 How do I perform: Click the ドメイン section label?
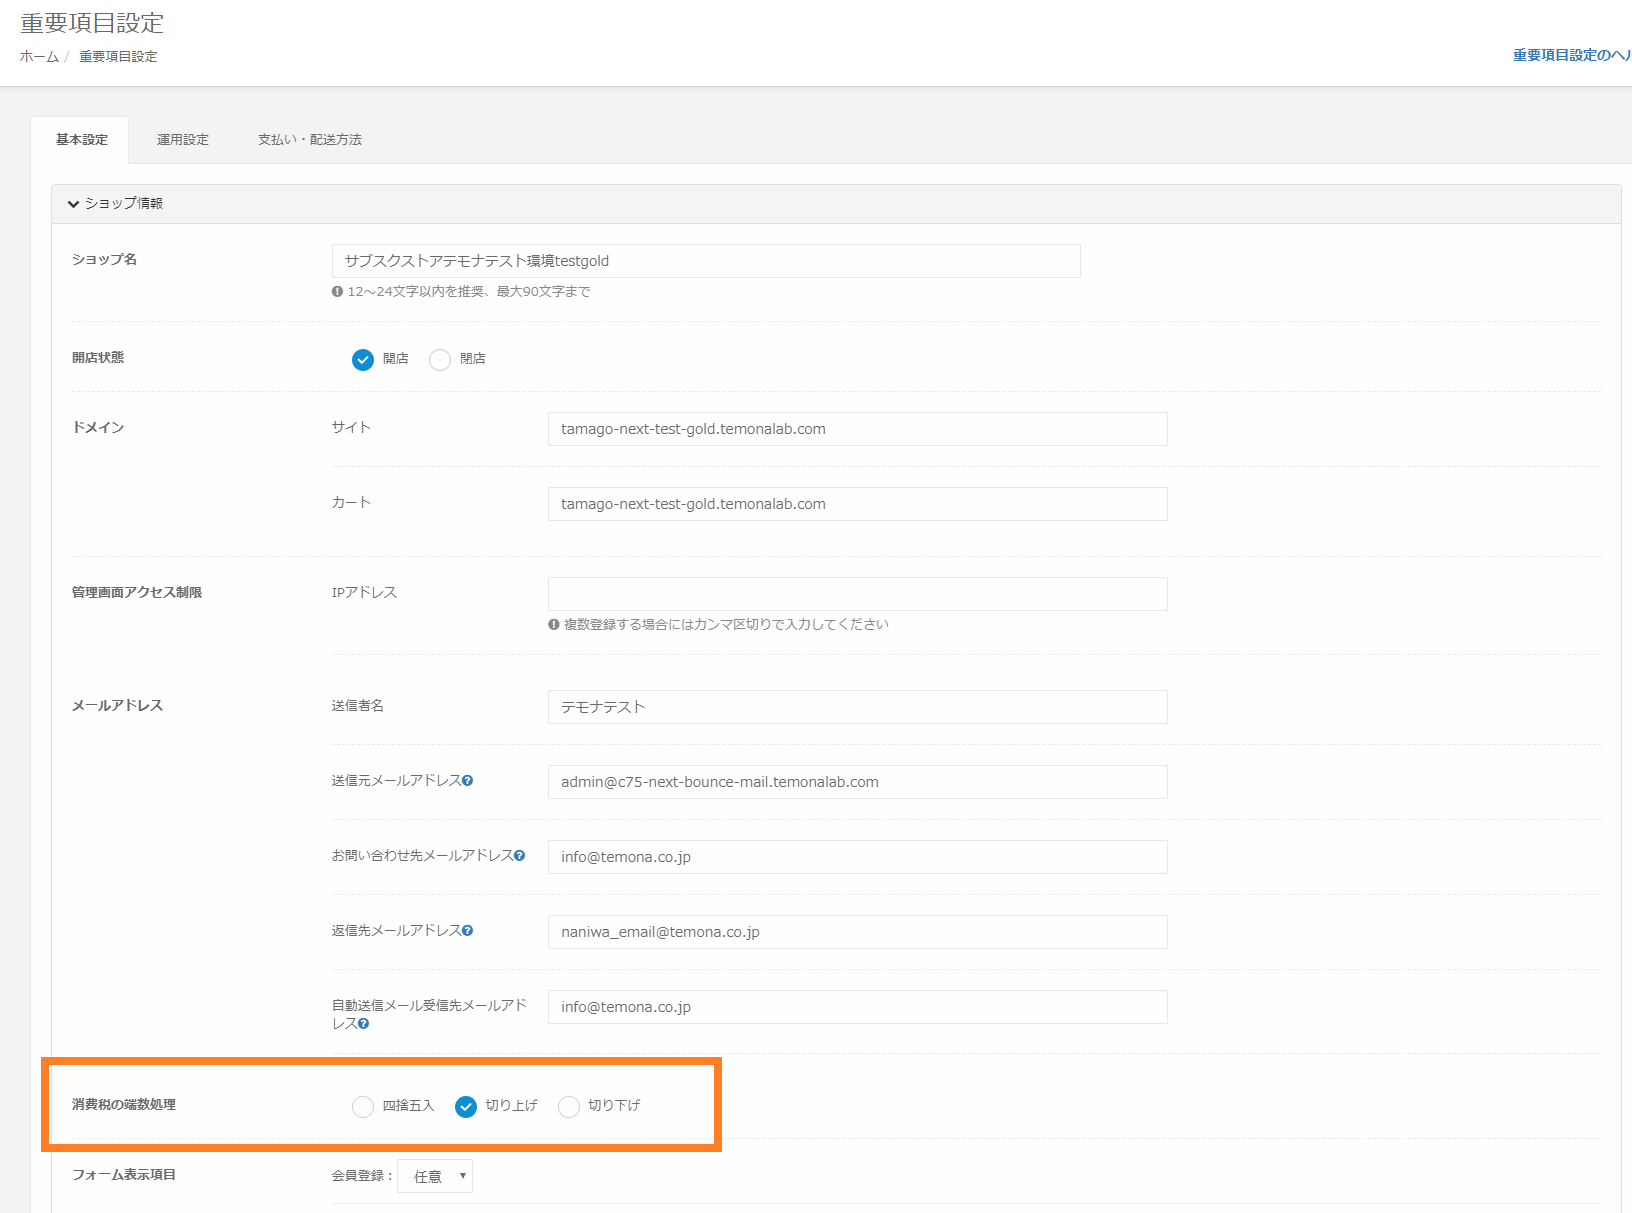(x=98, y=428)
